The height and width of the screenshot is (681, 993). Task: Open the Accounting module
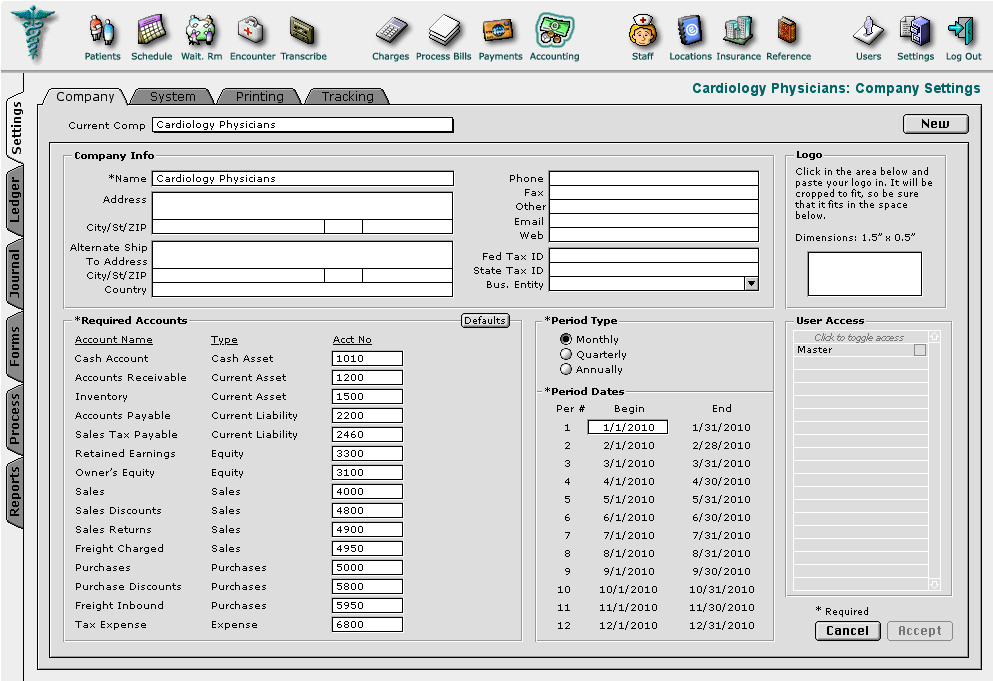click(554, 38)
